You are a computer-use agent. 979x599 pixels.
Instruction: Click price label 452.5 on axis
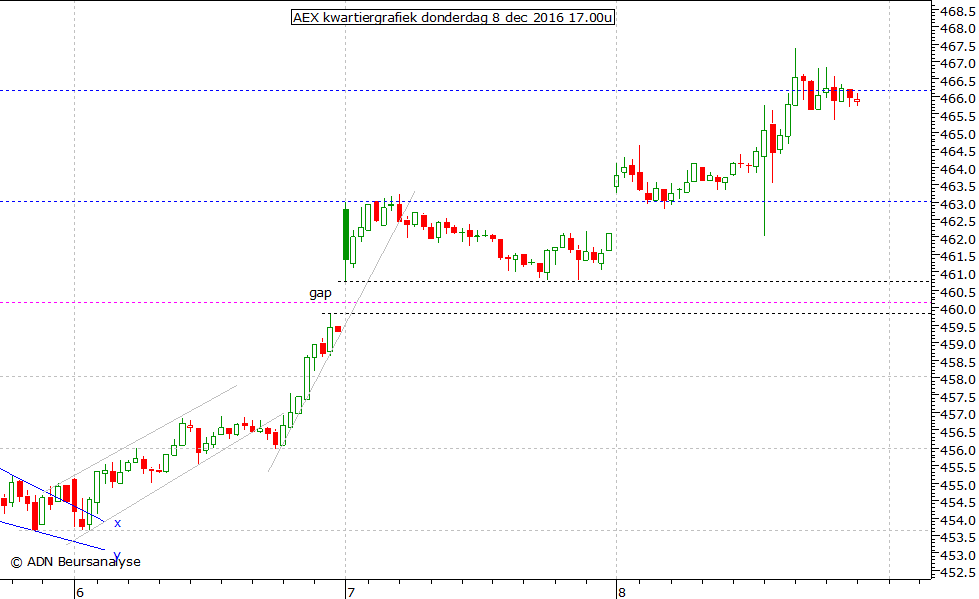(x=958, y=573)
